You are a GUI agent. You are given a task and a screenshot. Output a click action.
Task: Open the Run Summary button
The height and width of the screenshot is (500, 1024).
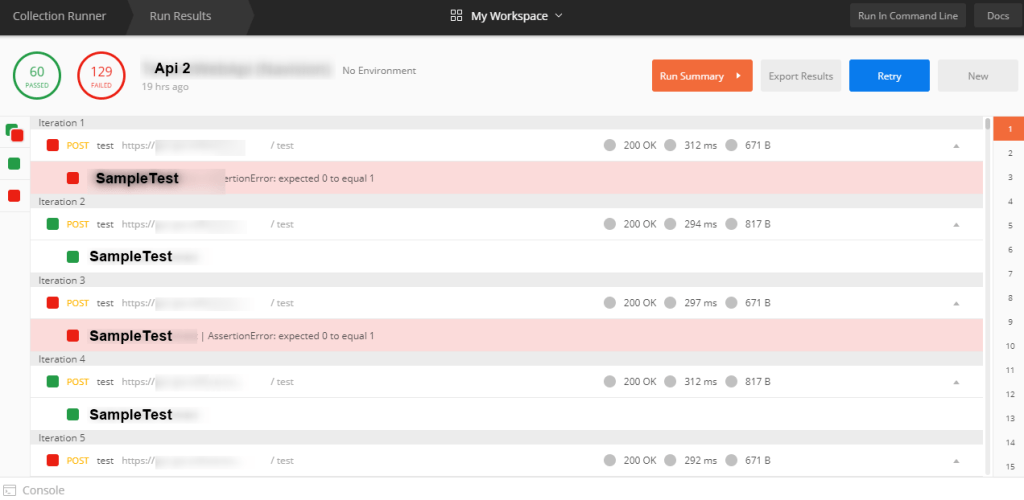coord(701,76)
